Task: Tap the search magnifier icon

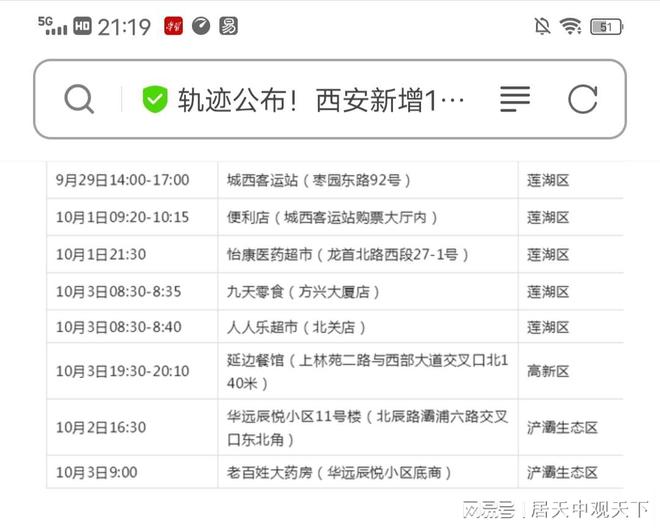Action: pos(79,99)
